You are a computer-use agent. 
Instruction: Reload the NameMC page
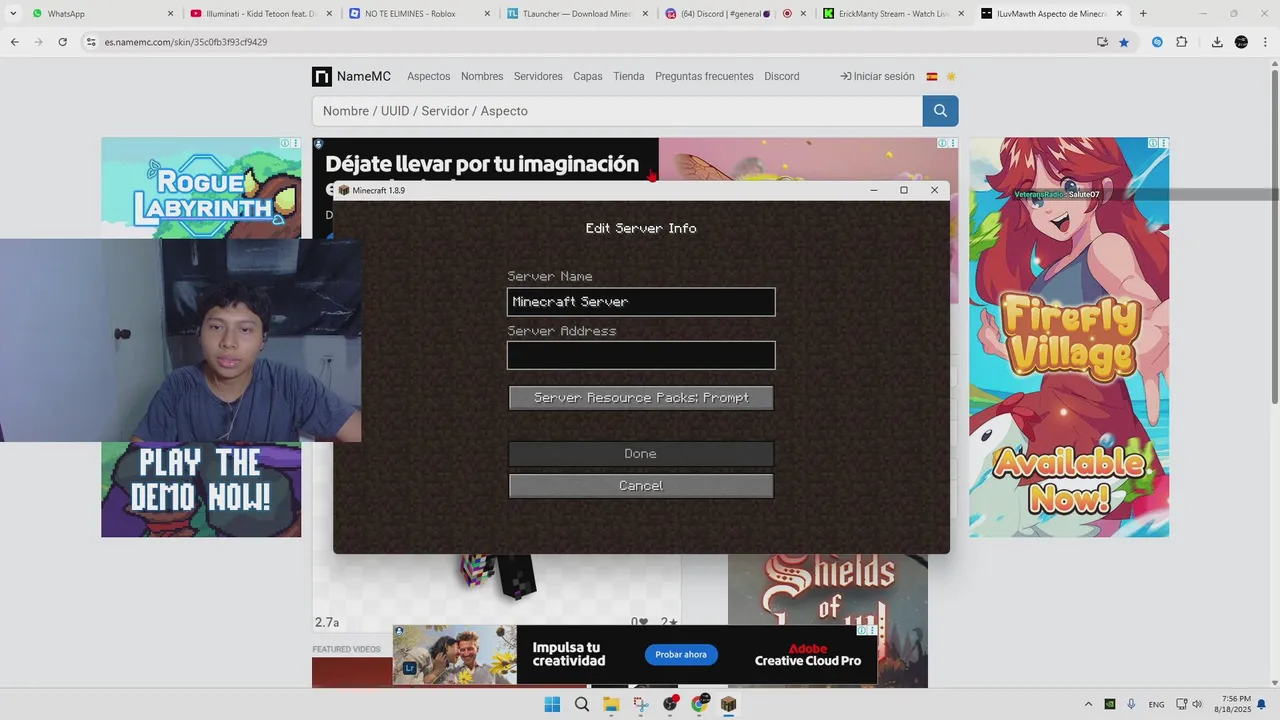point(63,42)
